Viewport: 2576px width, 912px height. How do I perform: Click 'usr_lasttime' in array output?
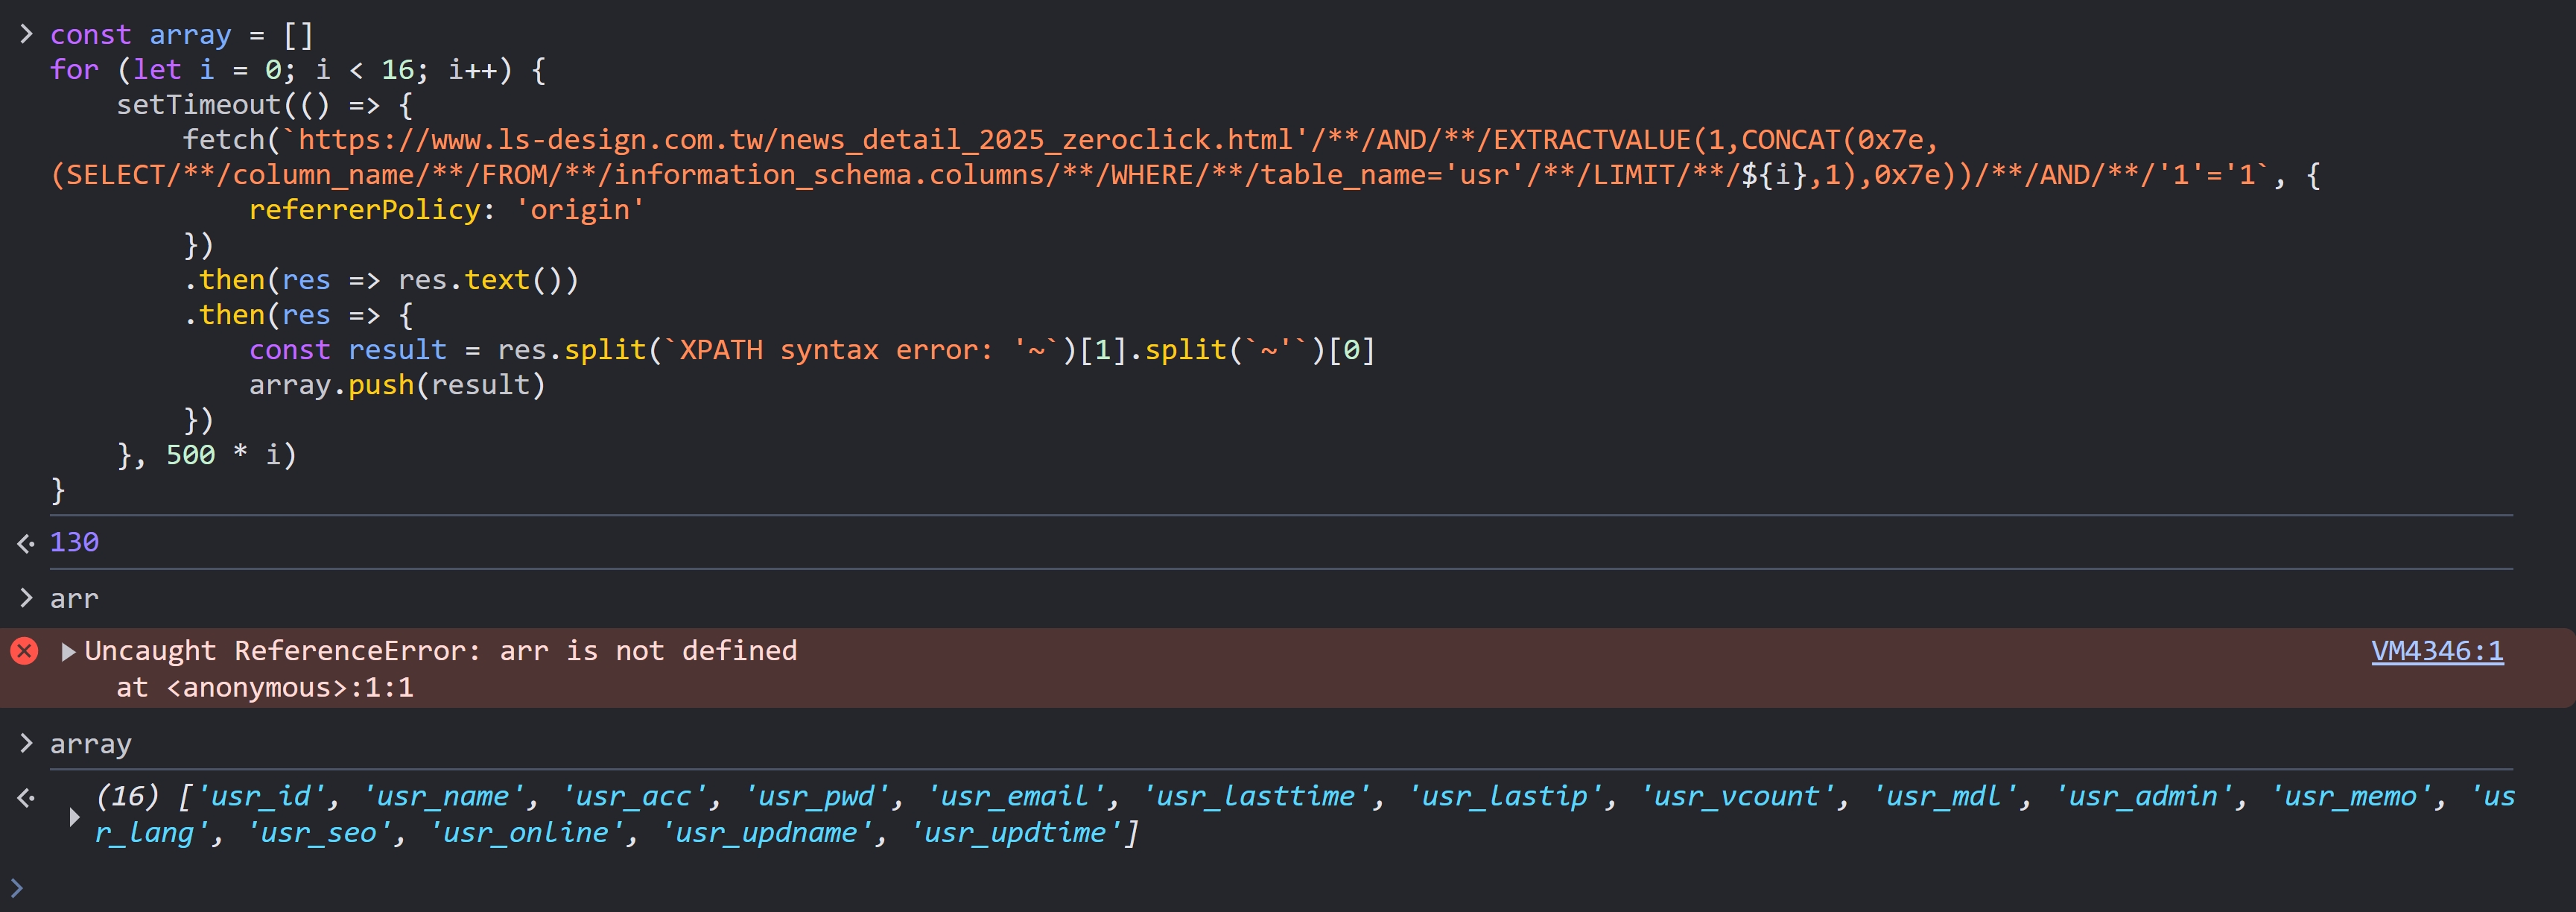coord(1257,796)
